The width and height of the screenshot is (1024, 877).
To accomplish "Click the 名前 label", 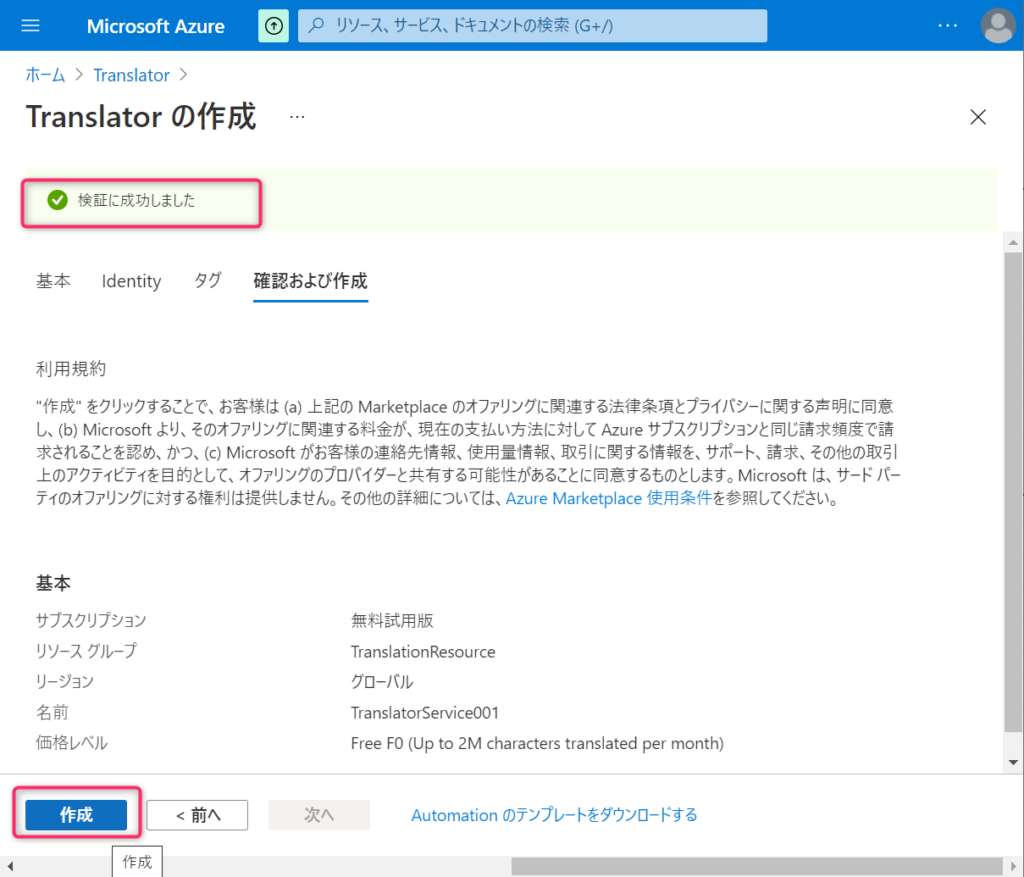I will pos(52,712).
